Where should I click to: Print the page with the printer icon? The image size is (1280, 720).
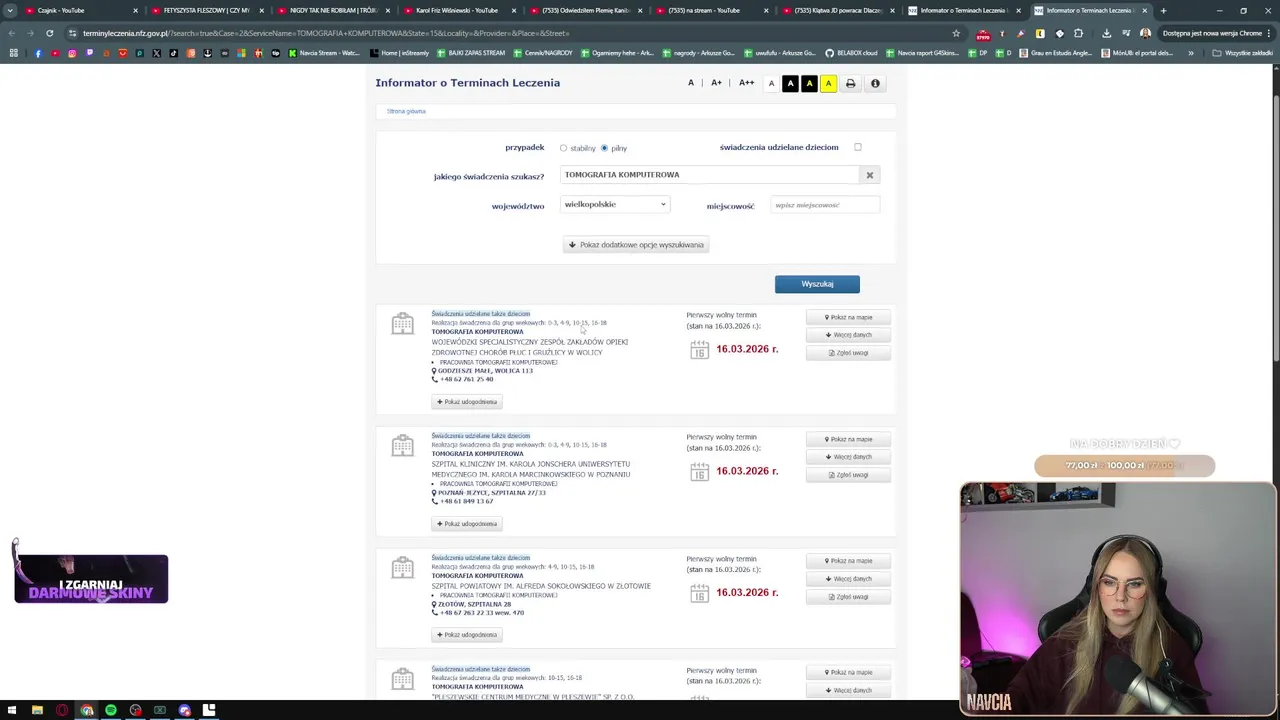pyautogui.click(x=851, y=84)
